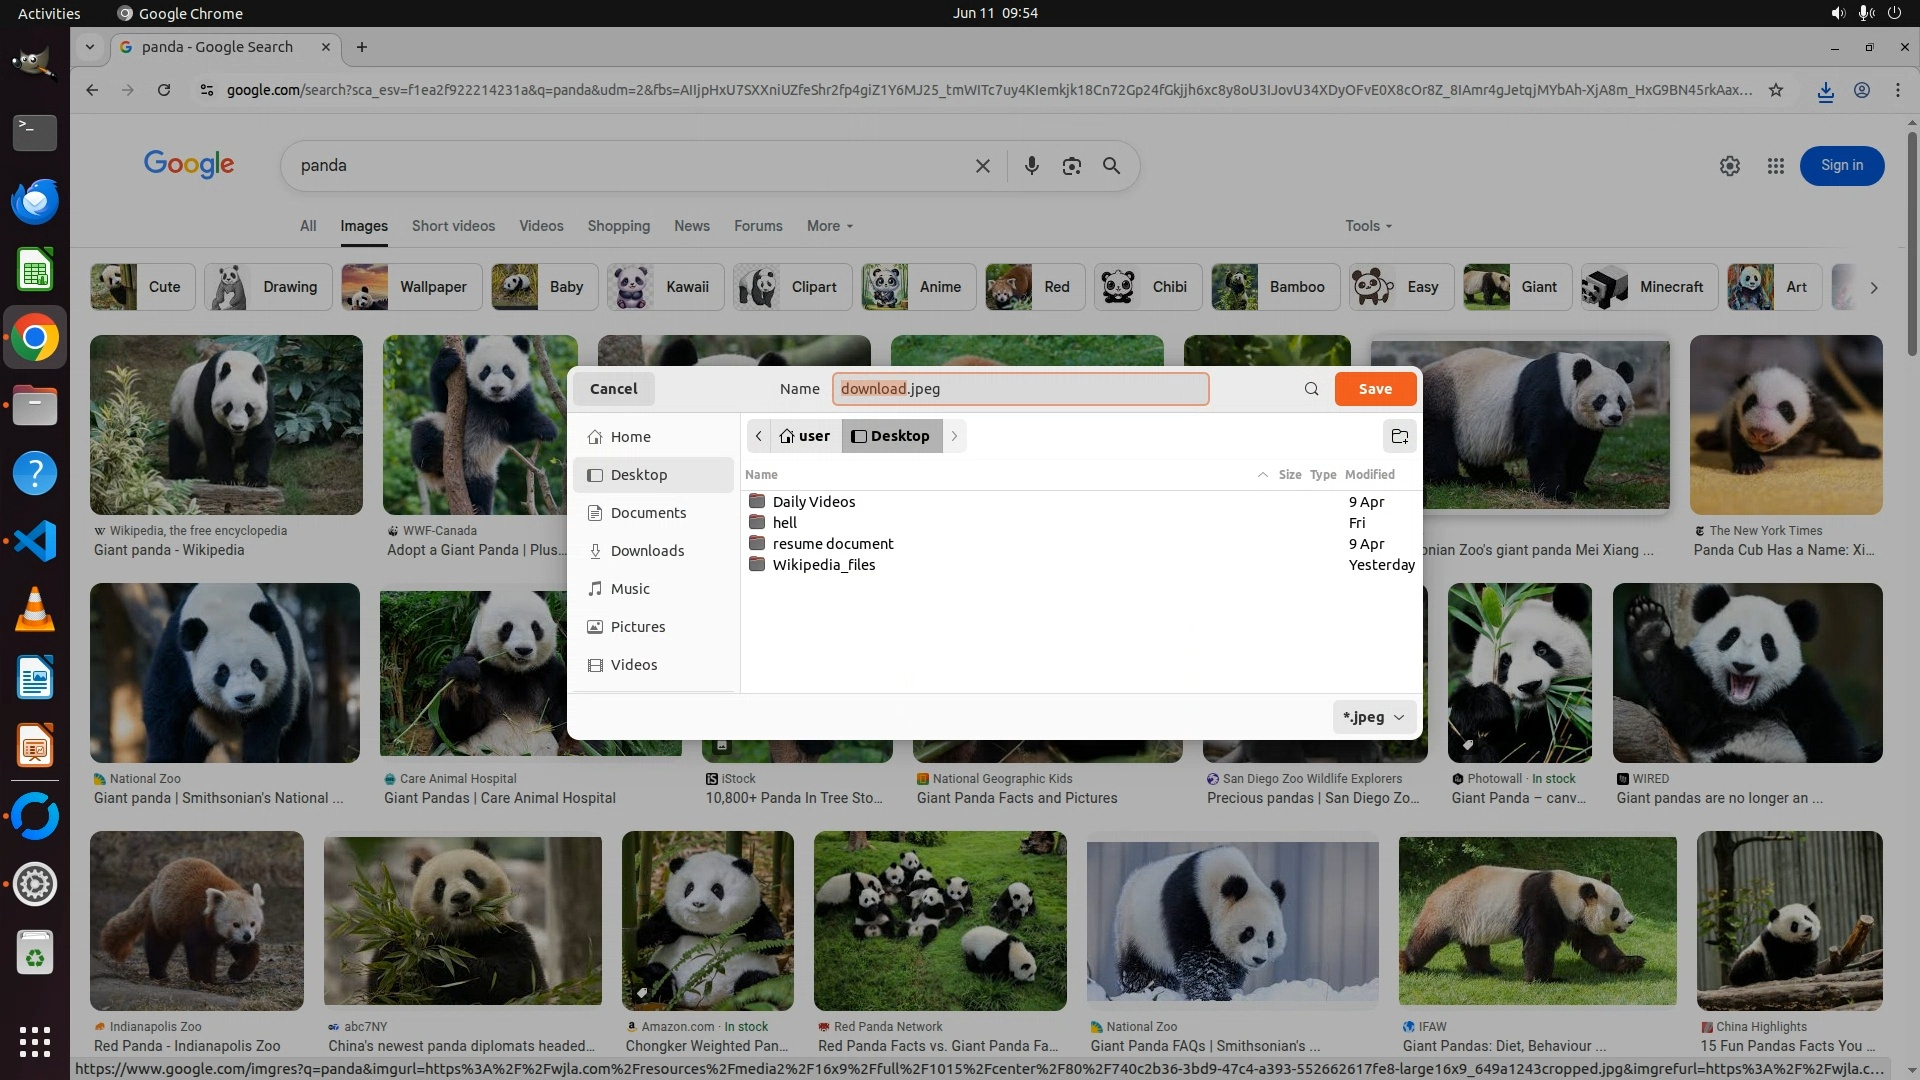Screen dimensions: 1920x1080
Task: Toggle the Desktop path bar button
Action: pos(891,436)
